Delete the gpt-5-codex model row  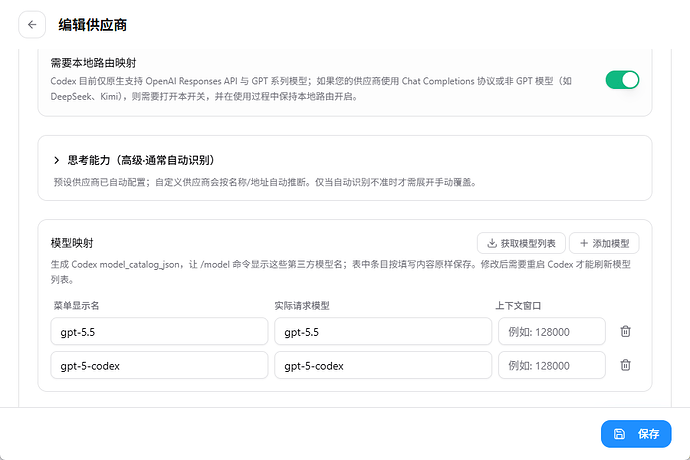(x=625, y=365)
